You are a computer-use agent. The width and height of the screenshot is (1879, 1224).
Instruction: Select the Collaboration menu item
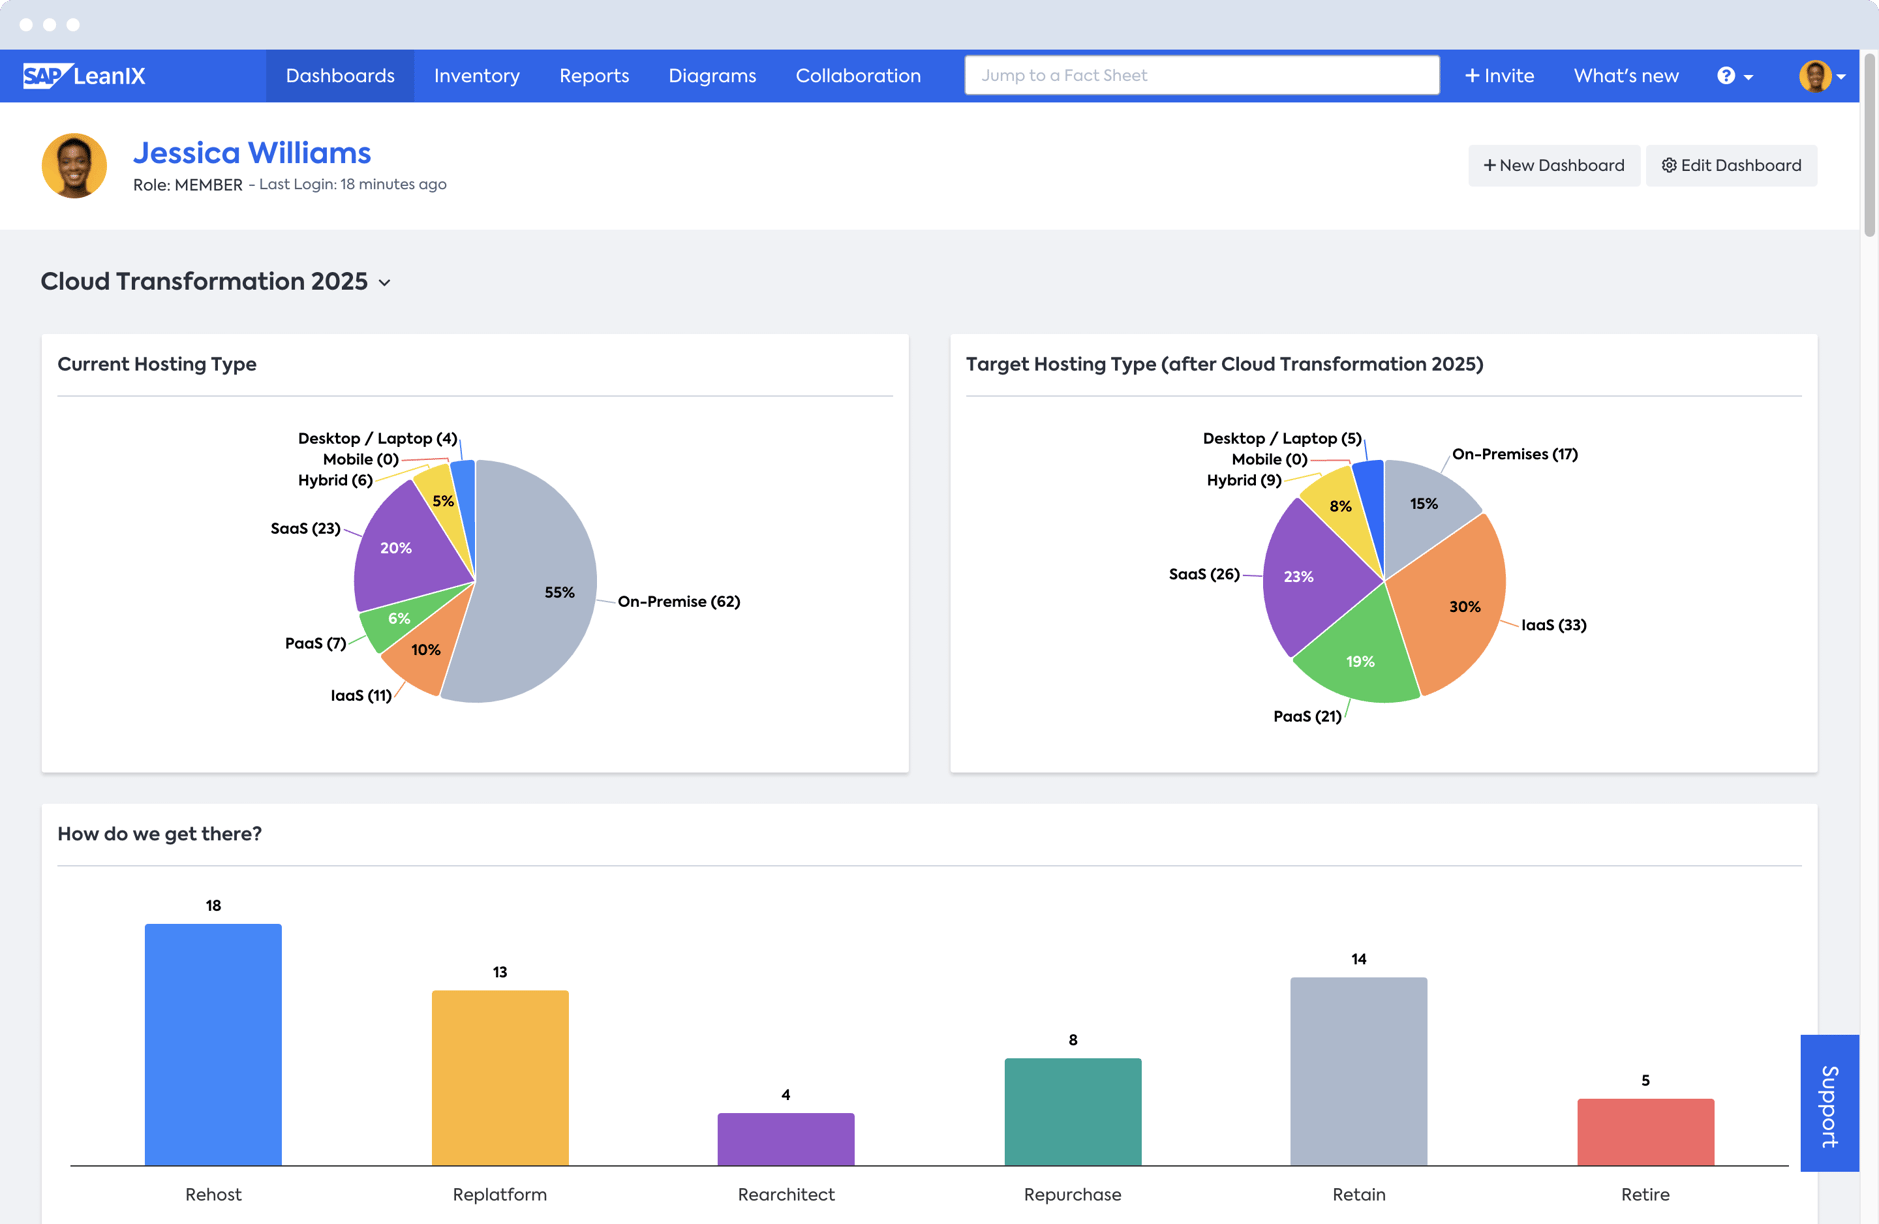click(858, 75)
